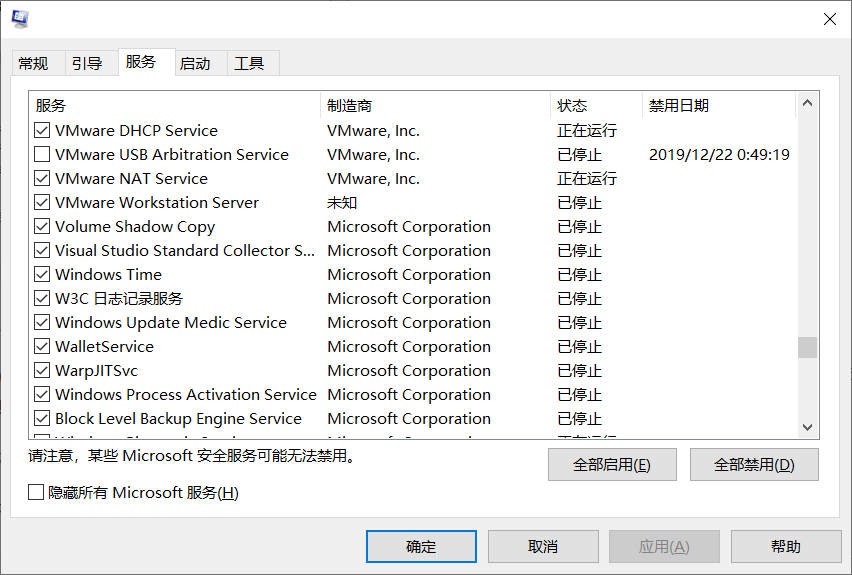Select the VMware DHCP Service row name

tap(136, 130)
